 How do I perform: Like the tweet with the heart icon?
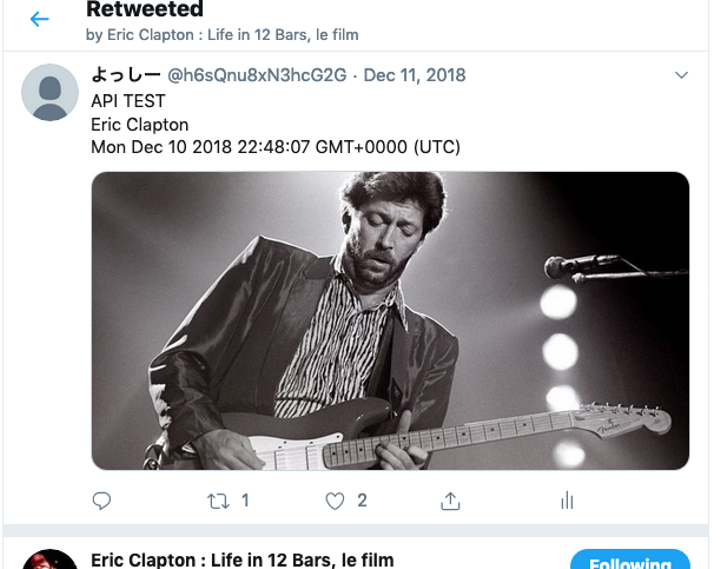click(x=335, y=501)
